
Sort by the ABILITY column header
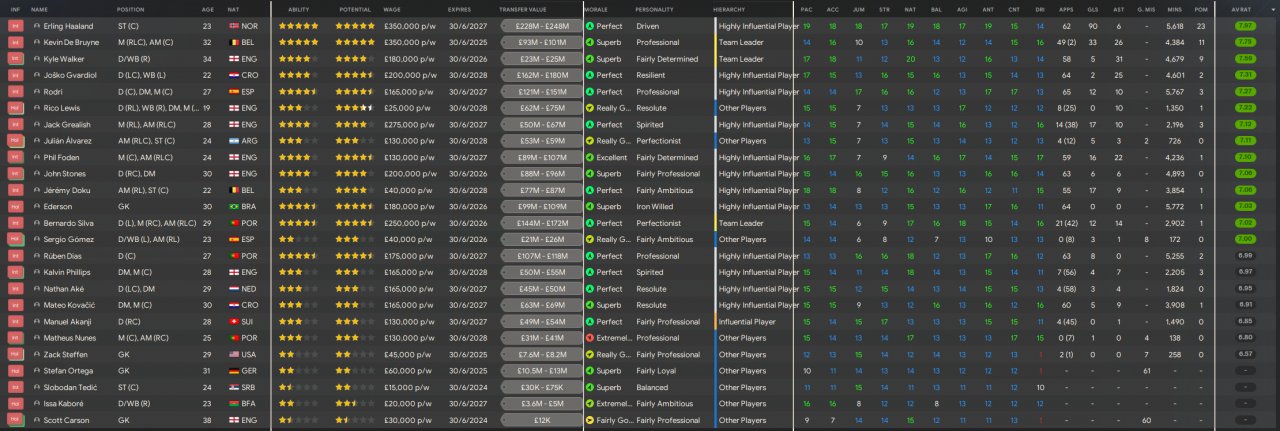298,8
